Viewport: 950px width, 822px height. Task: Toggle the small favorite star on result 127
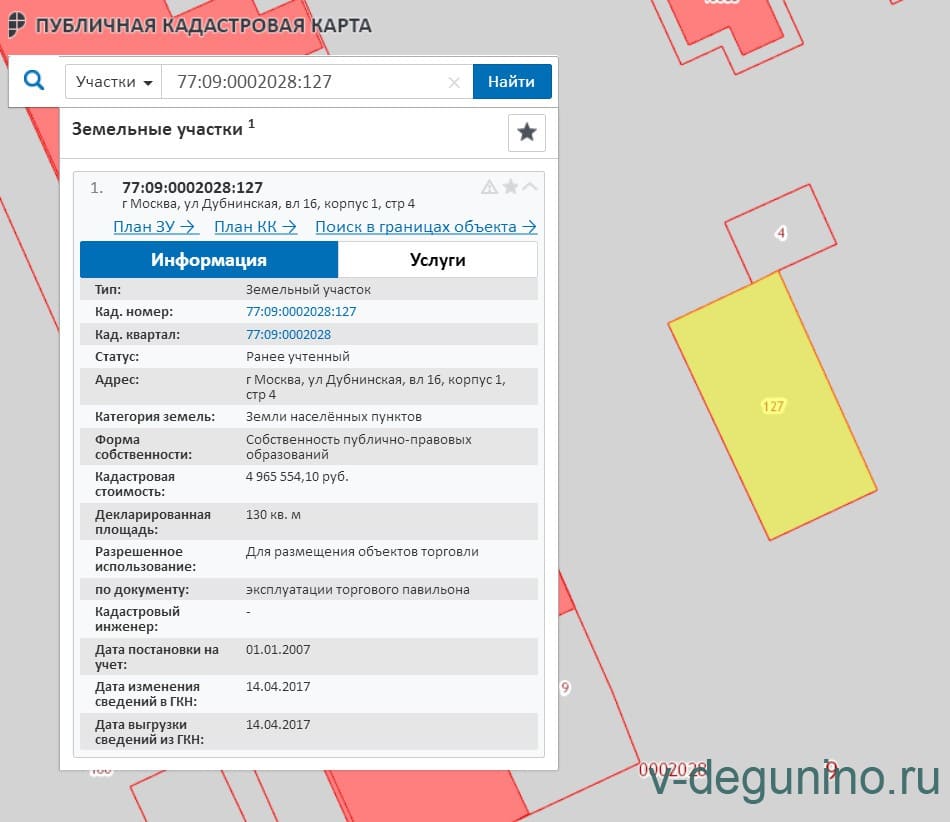click(510, 187)
